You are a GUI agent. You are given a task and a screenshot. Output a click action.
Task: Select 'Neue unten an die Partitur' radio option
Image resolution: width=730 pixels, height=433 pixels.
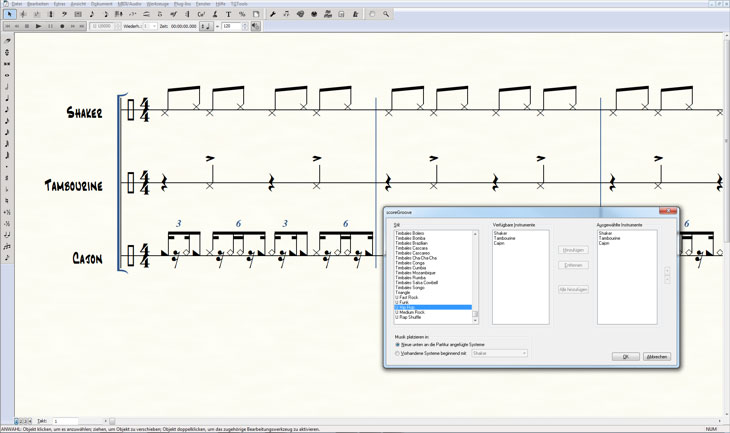click(x=398, y=344)
